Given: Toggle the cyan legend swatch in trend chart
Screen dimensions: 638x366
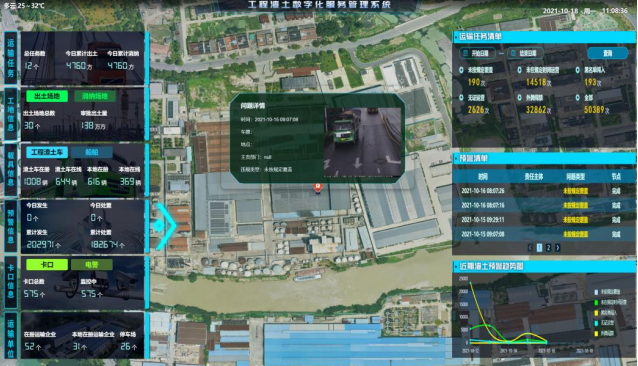Looking at the screenshot, I should [x=596, y=323].
